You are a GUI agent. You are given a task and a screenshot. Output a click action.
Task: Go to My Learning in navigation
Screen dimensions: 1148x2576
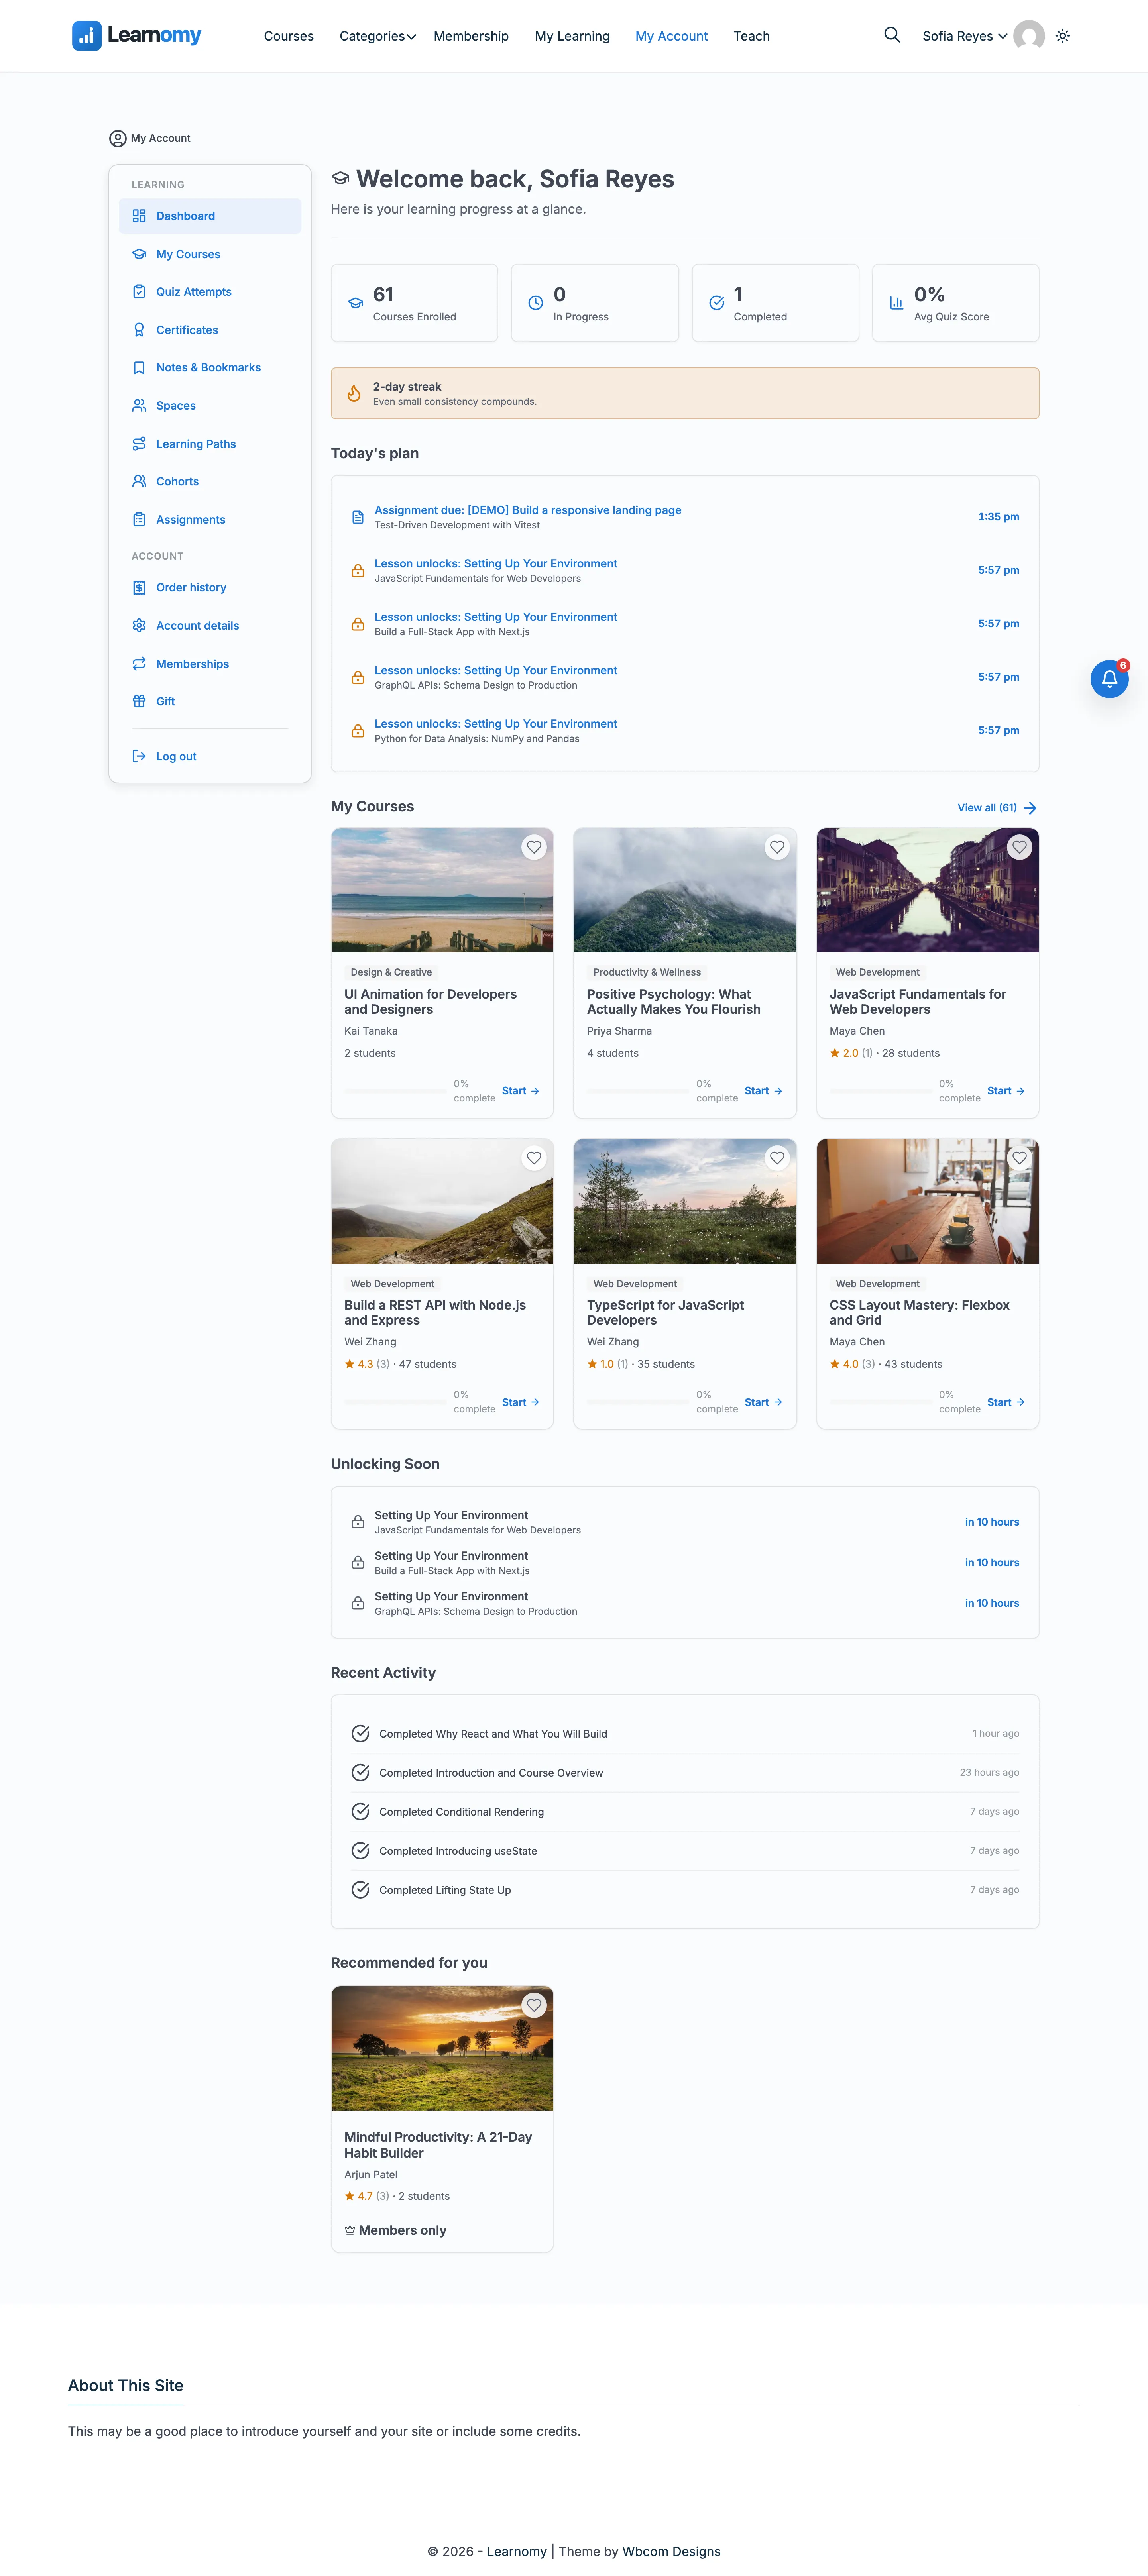point(572,36)
